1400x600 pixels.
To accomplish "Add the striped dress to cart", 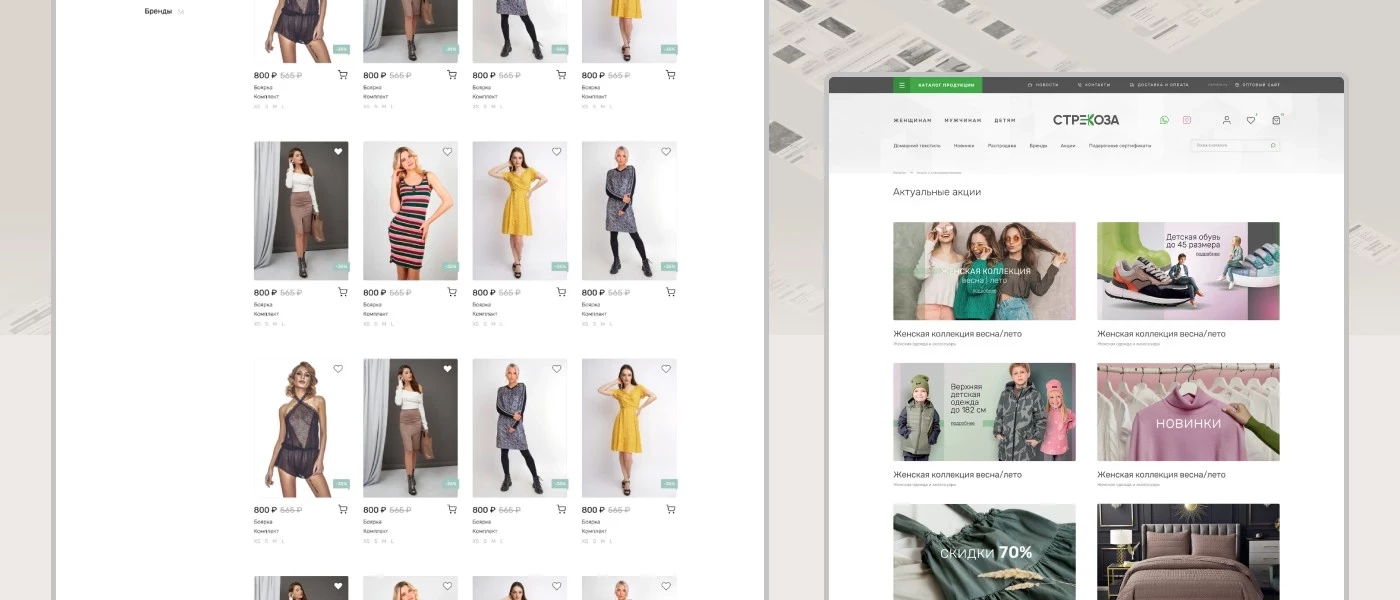I will pos(451,292).
